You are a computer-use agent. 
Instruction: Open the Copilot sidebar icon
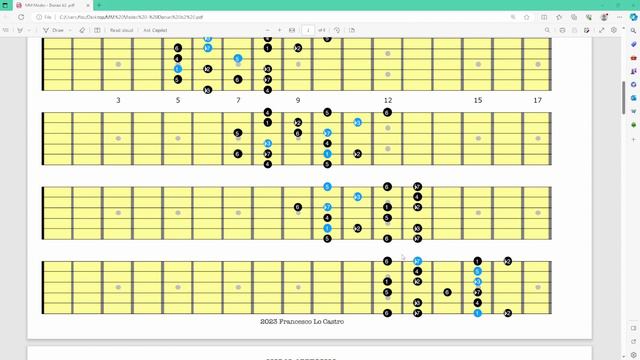coord(633,17)
